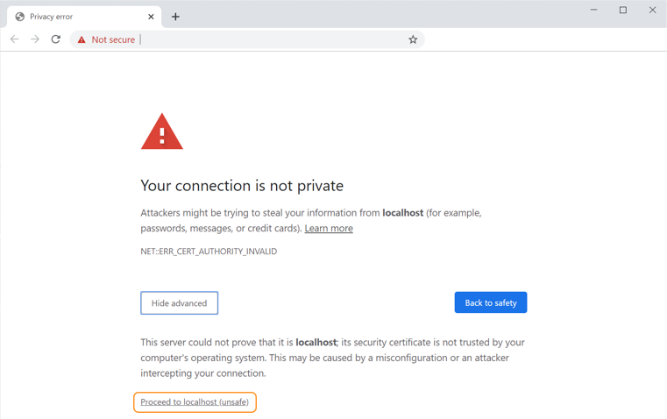Image resolution: width=667 pixels, height=419 pixels.
Task: Click the Not secure label in the address bar
Action: tap(113, 40)
